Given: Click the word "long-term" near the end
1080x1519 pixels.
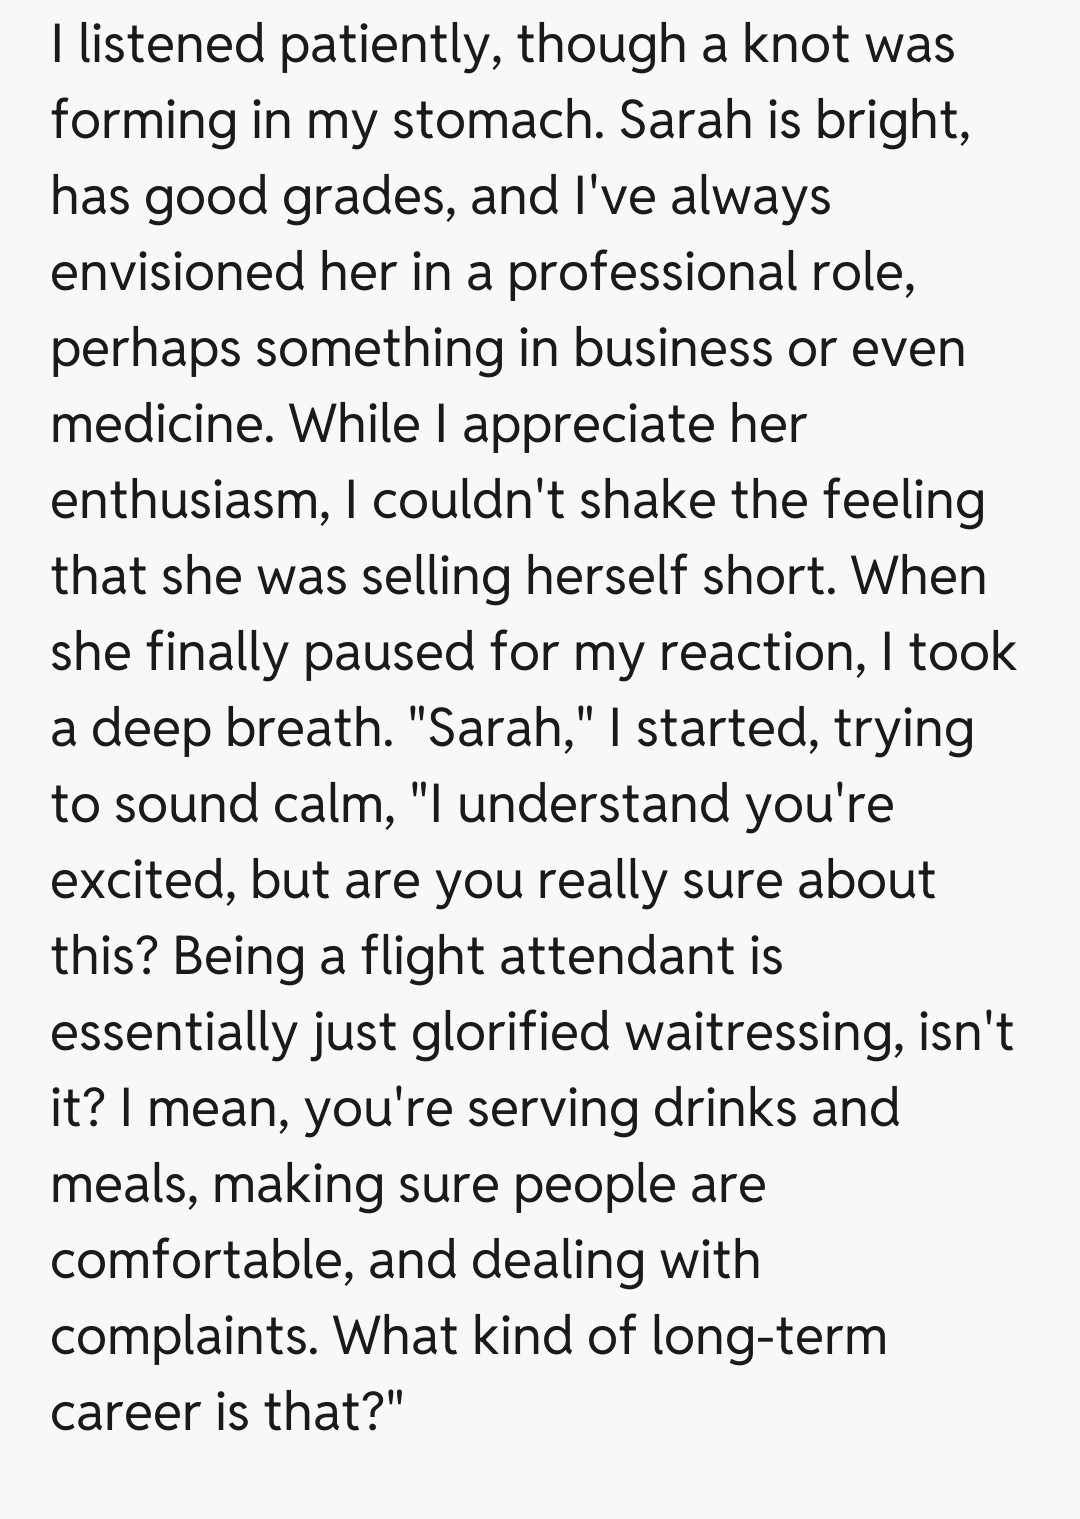Looking at the screenshot, I should coord(769,1337).
